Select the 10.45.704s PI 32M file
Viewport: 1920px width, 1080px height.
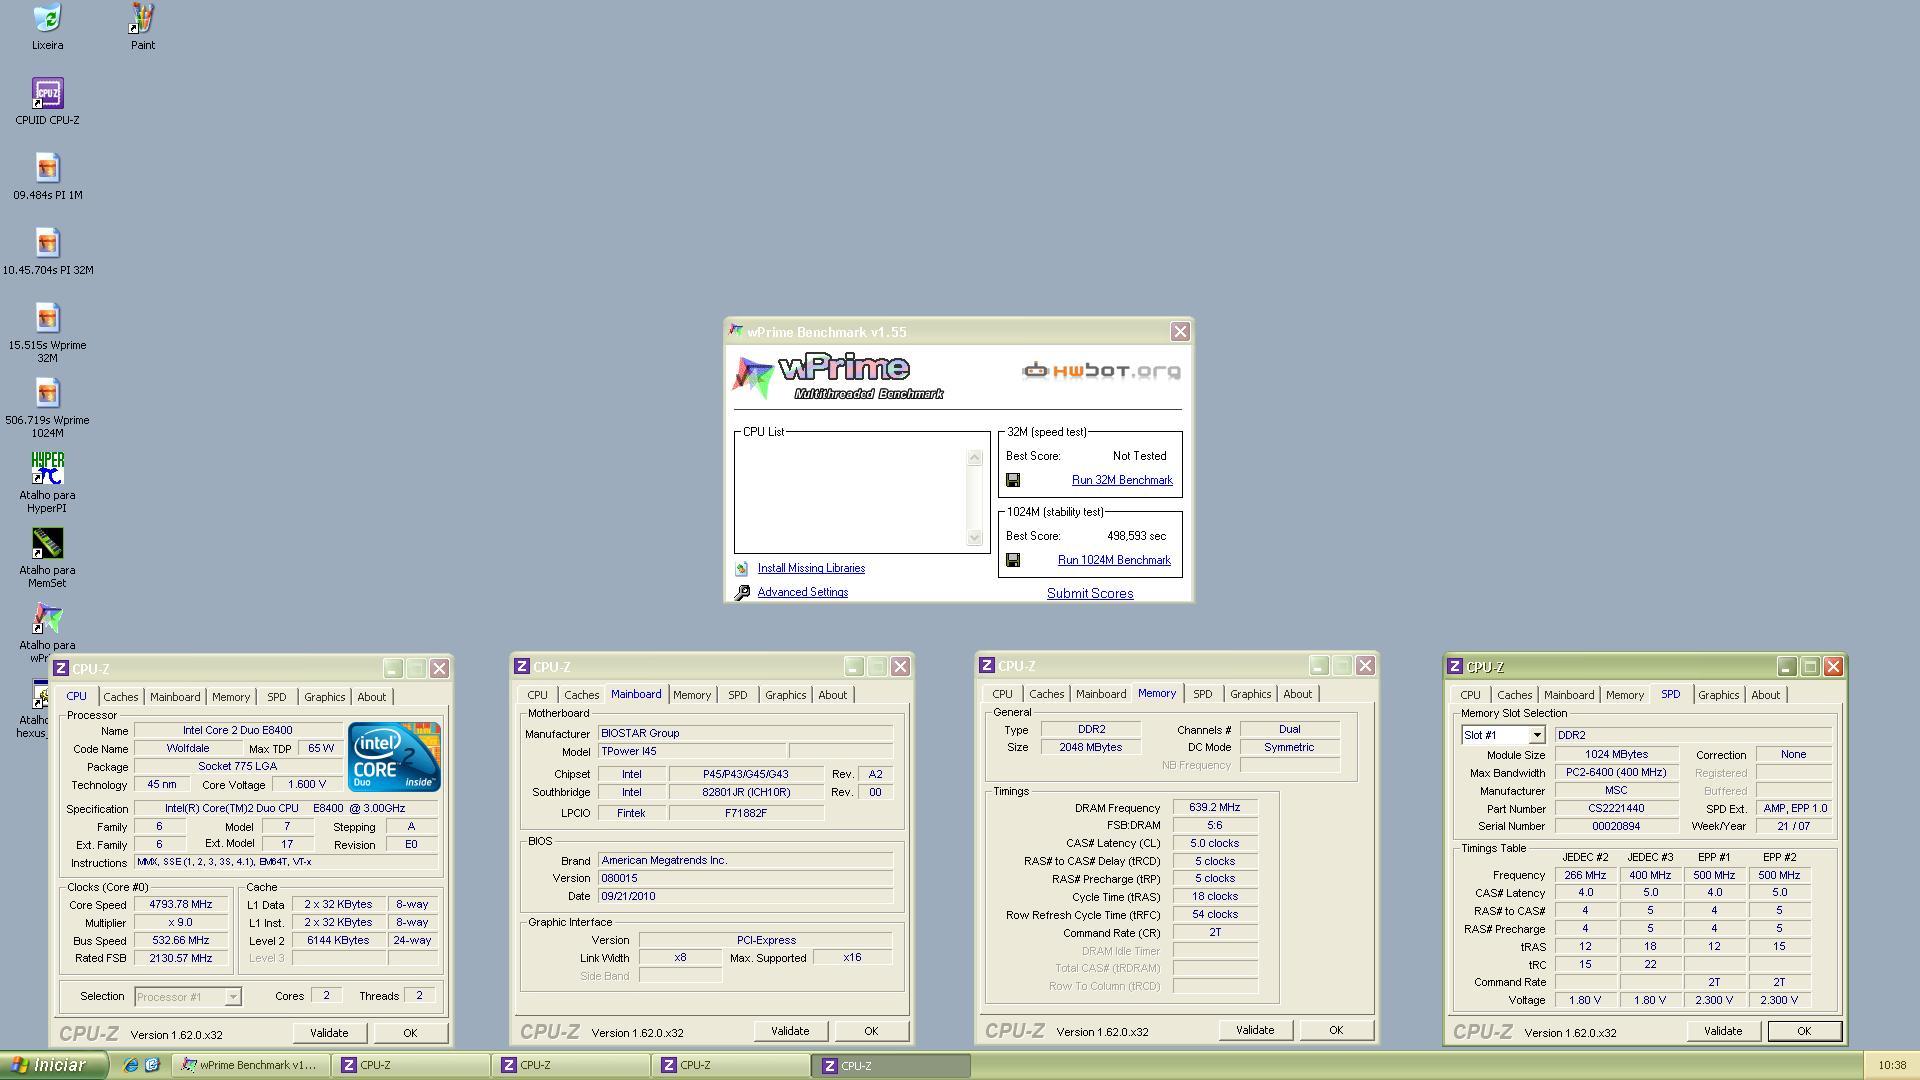47,243
